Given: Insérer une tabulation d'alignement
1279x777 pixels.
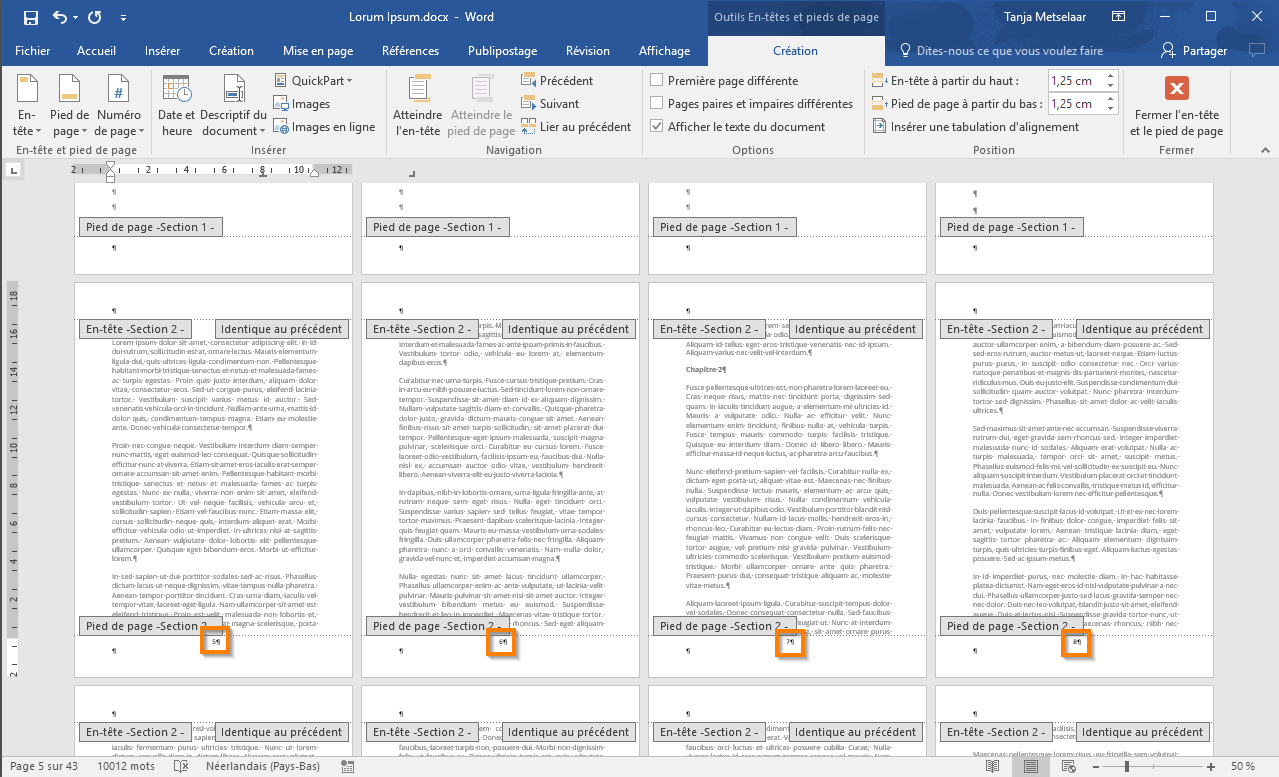Looking at the screenshot, I should point(976,127).
